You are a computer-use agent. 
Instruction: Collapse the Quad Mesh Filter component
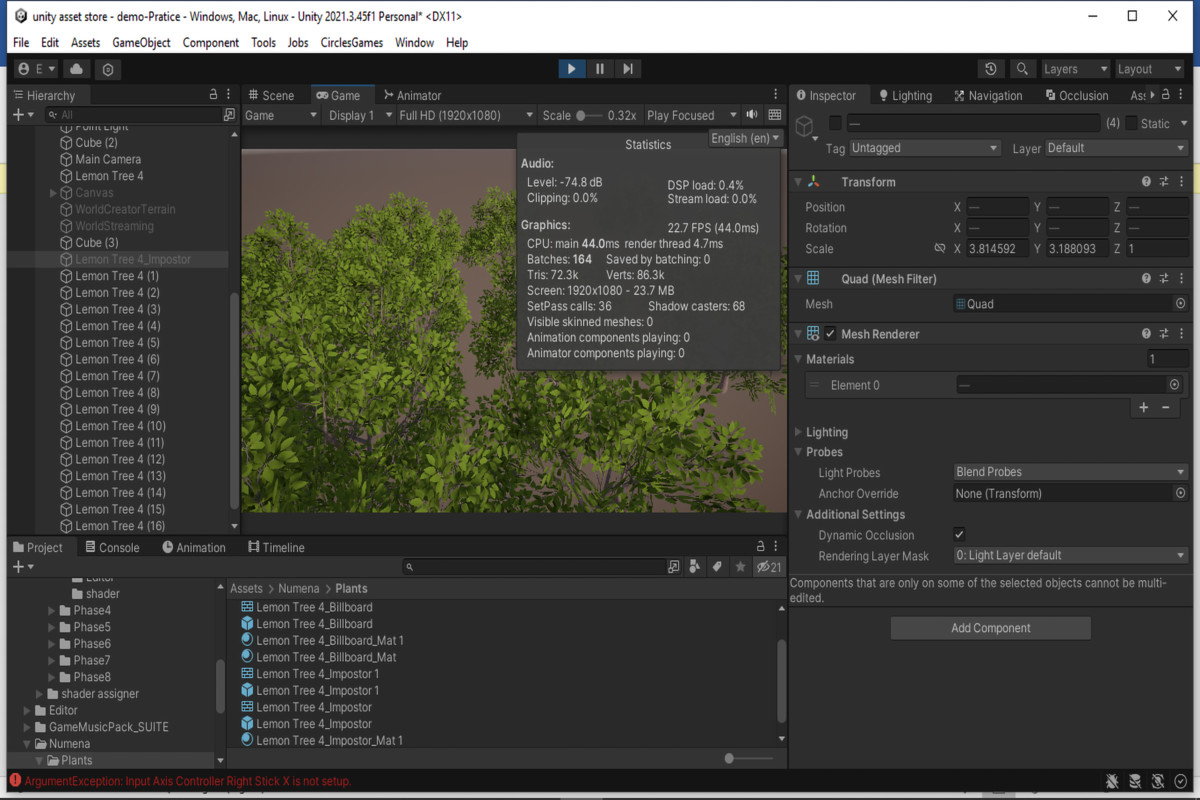(x=798, y=279)
